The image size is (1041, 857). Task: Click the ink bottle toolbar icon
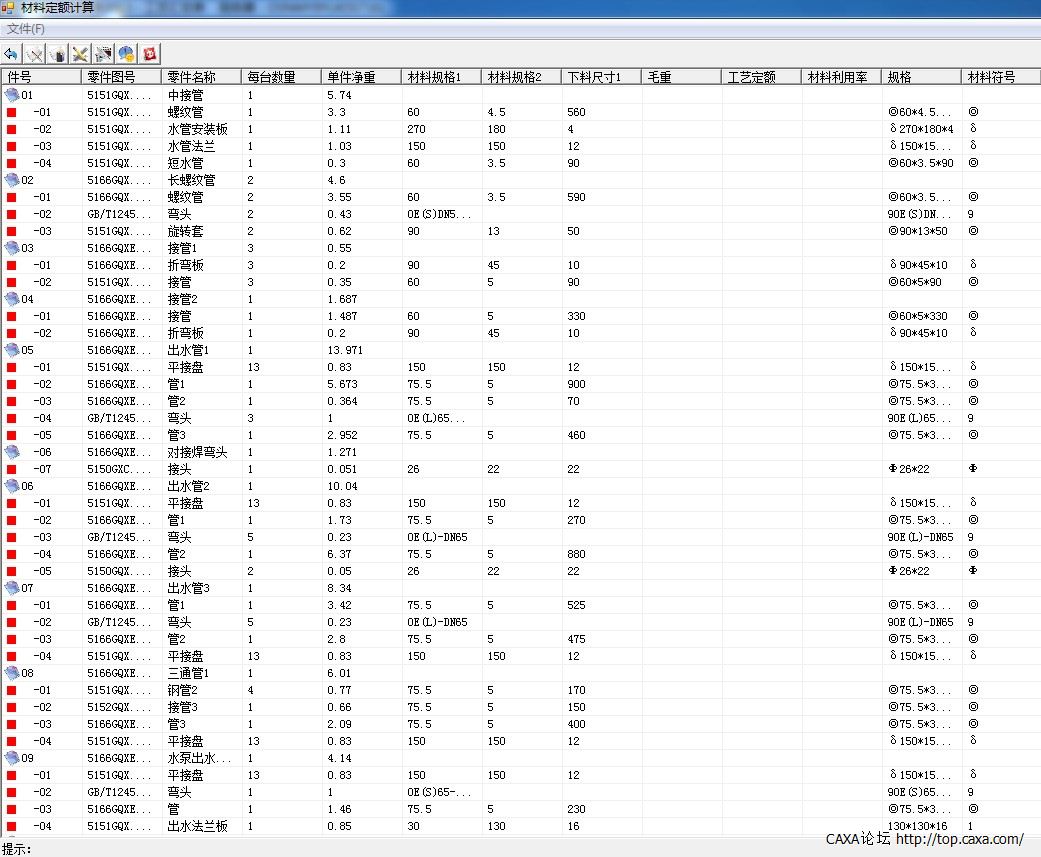pyautogui.click(x=58, y=54)
